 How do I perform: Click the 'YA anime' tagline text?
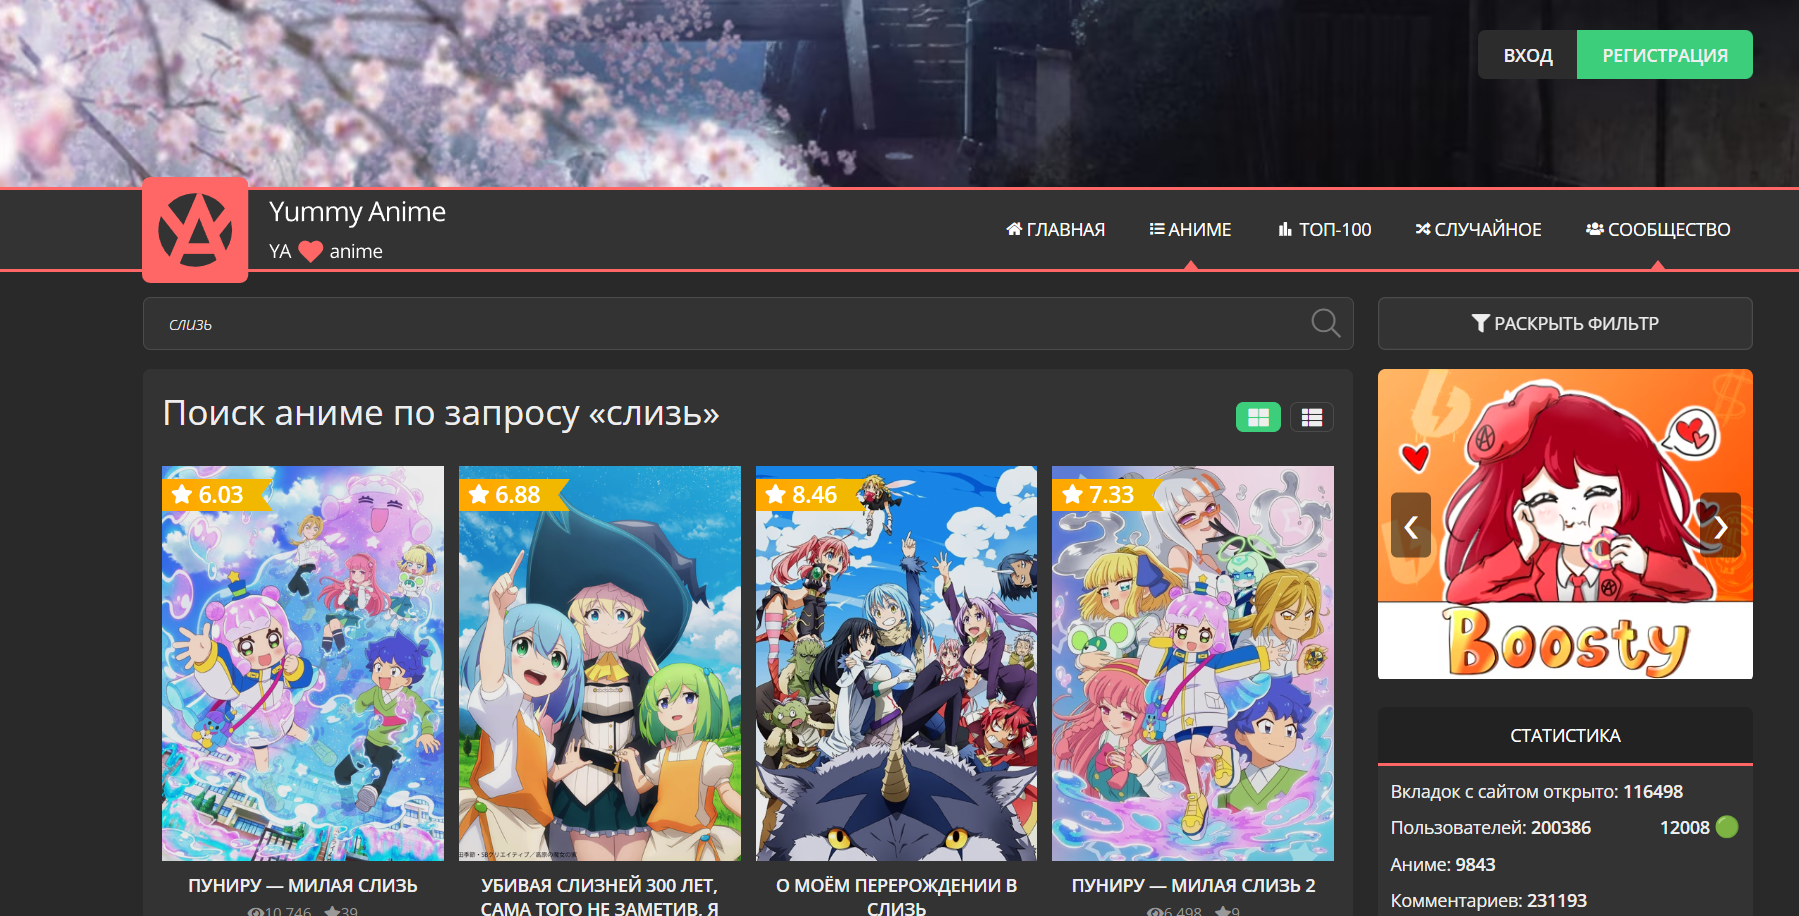point(326,251)
